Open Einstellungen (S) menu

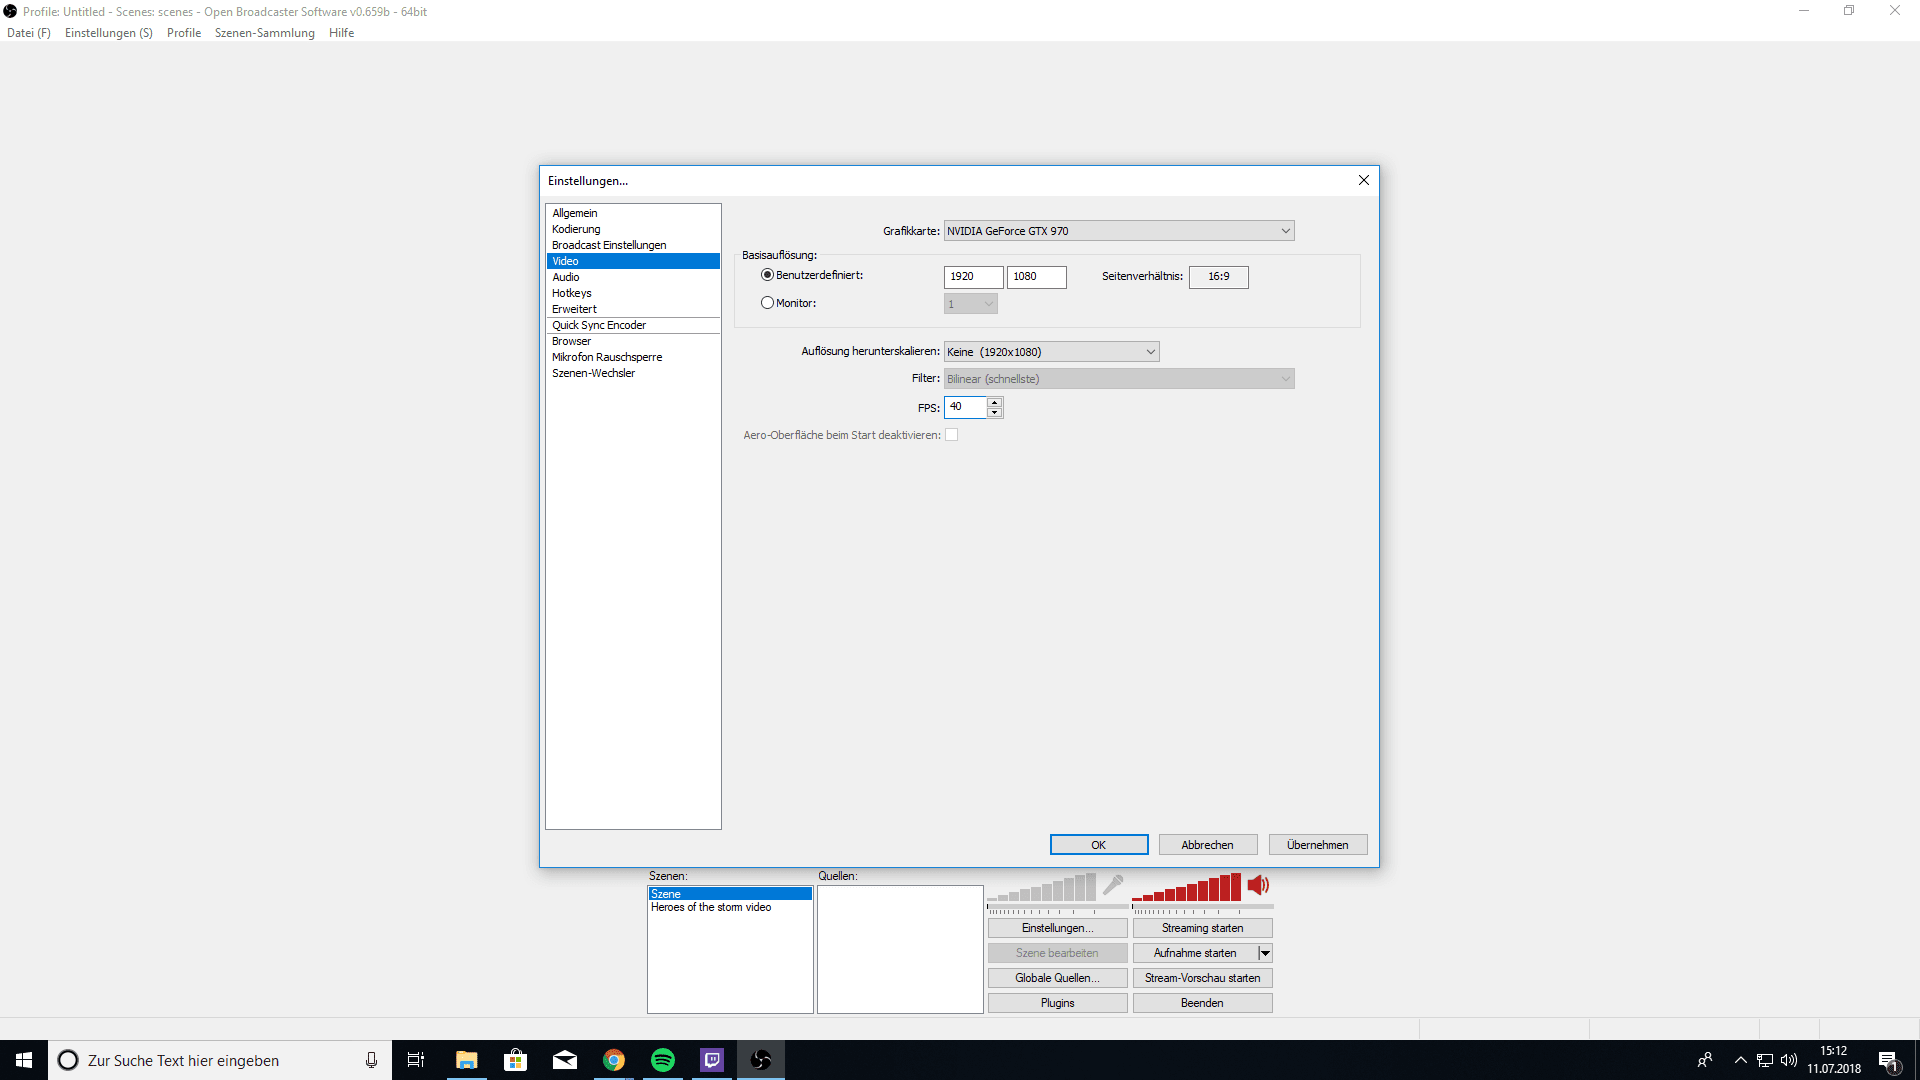(x=109, y=33)
